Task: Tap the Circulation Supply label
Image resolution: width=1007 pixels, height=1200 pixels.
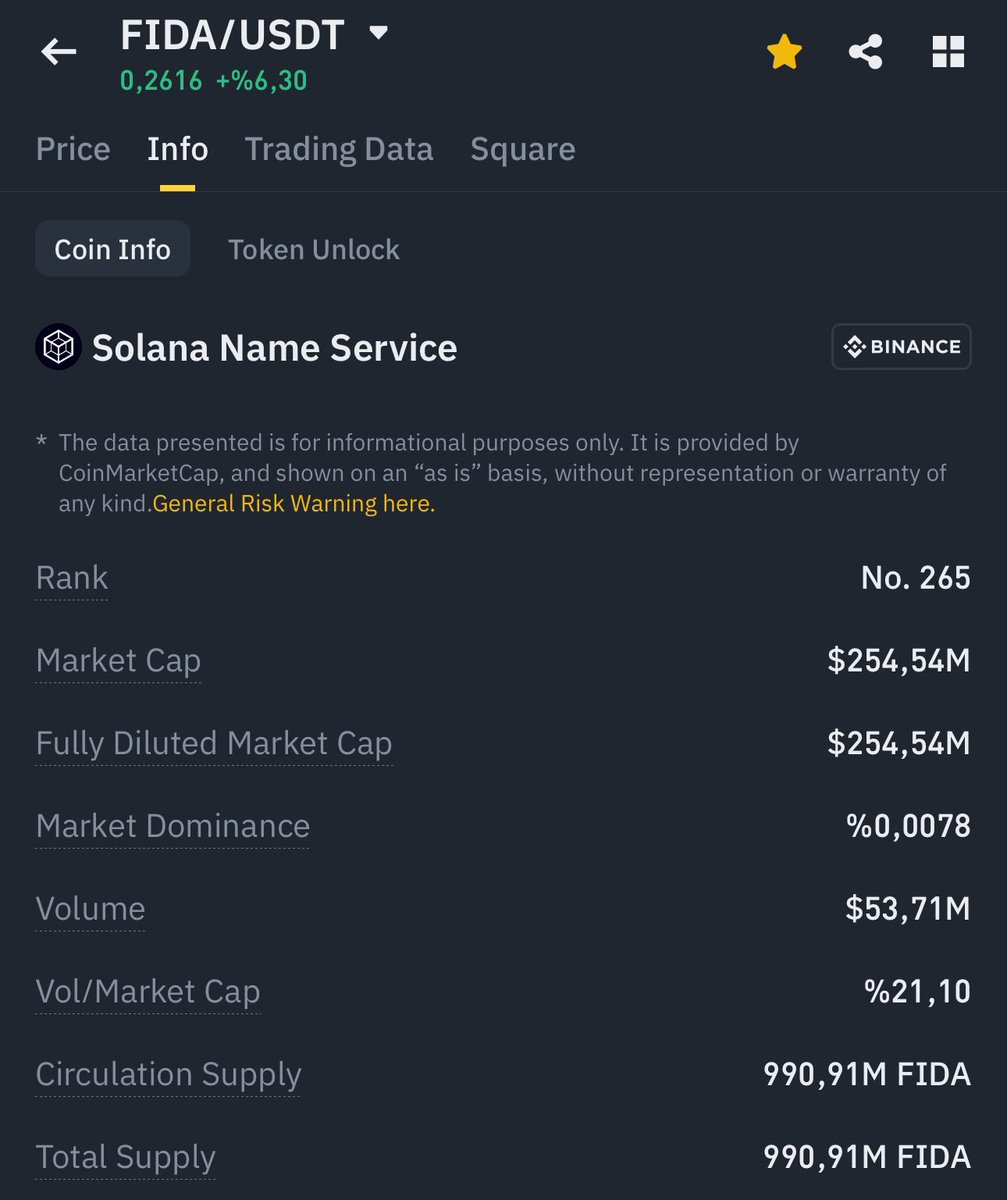Action: click(x=168, y=1074)
